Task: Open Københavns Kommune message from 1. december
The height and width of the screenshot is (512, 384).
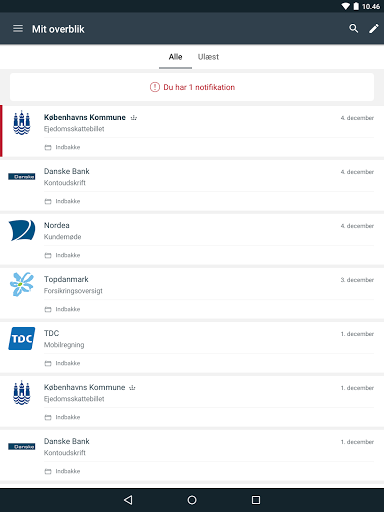Action: coord(192,401)
